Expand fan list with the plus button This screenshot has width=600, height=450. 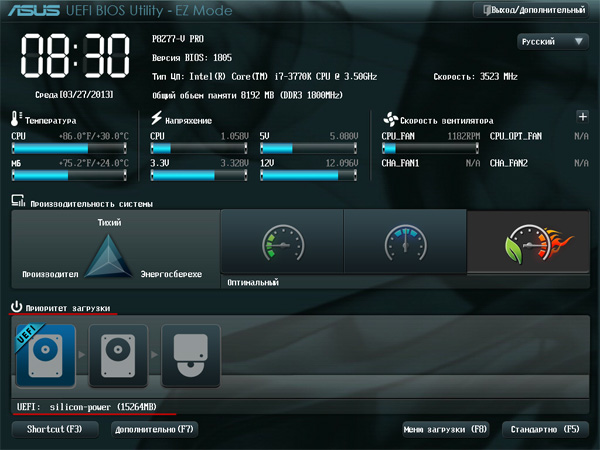click(x=582, y=117)
